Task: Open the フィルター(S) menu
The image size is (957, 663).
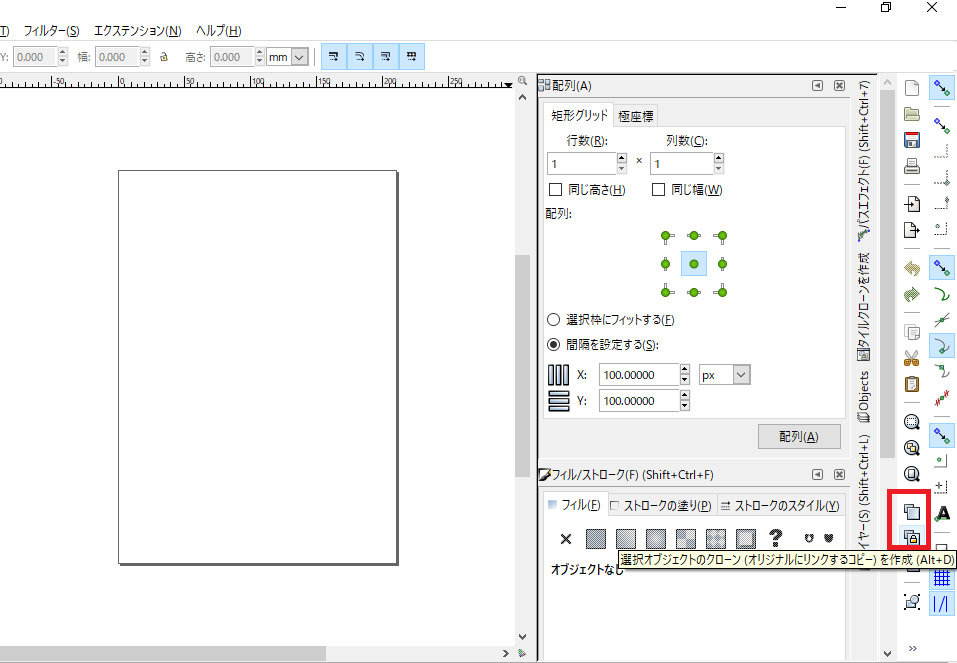Action: 51,31
